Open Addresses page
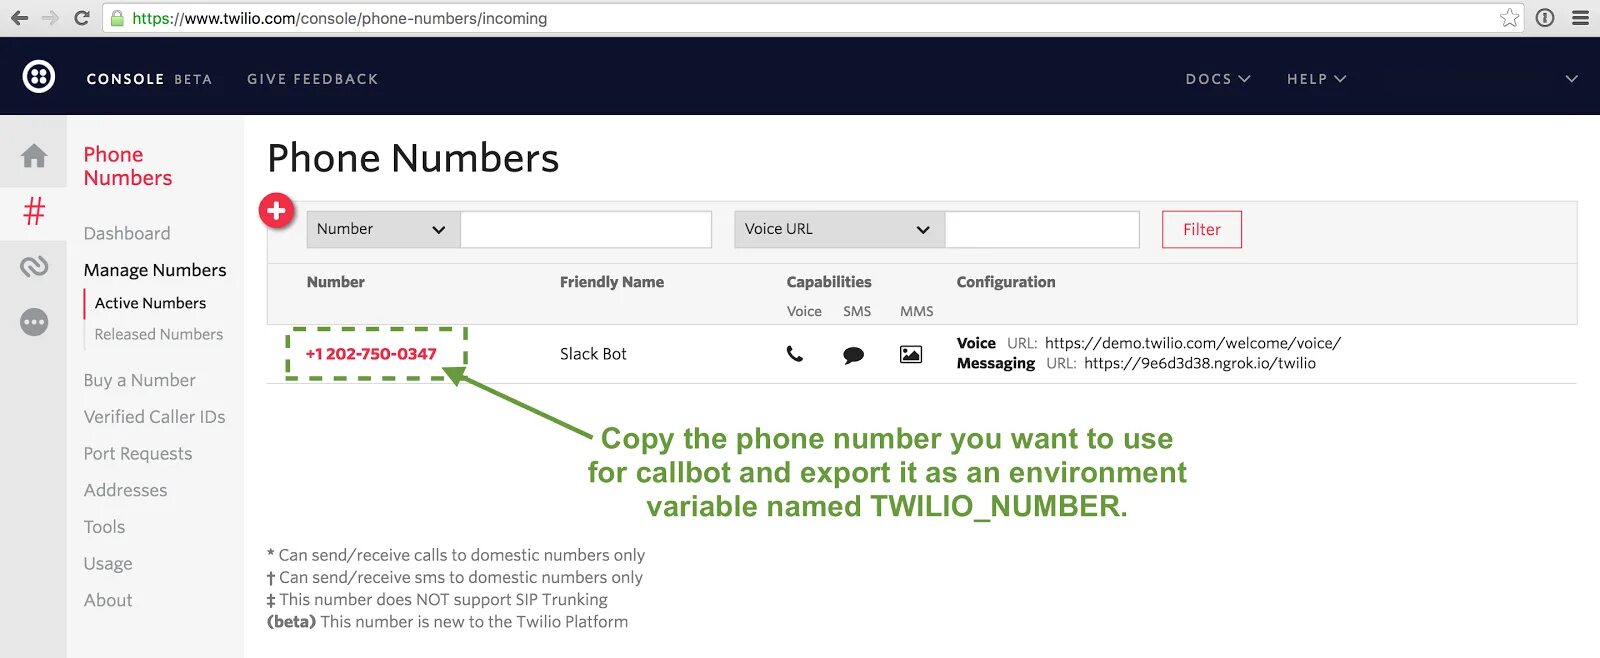Image resolution: width=1600 pixels, height=658 pixels. coord(125,490)
